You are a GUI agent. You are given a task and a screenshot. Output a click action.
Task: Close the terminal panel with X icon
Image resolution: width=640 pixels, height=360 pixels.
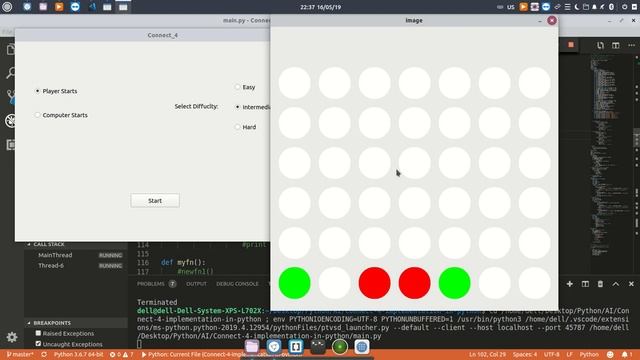tap(631, 284)
